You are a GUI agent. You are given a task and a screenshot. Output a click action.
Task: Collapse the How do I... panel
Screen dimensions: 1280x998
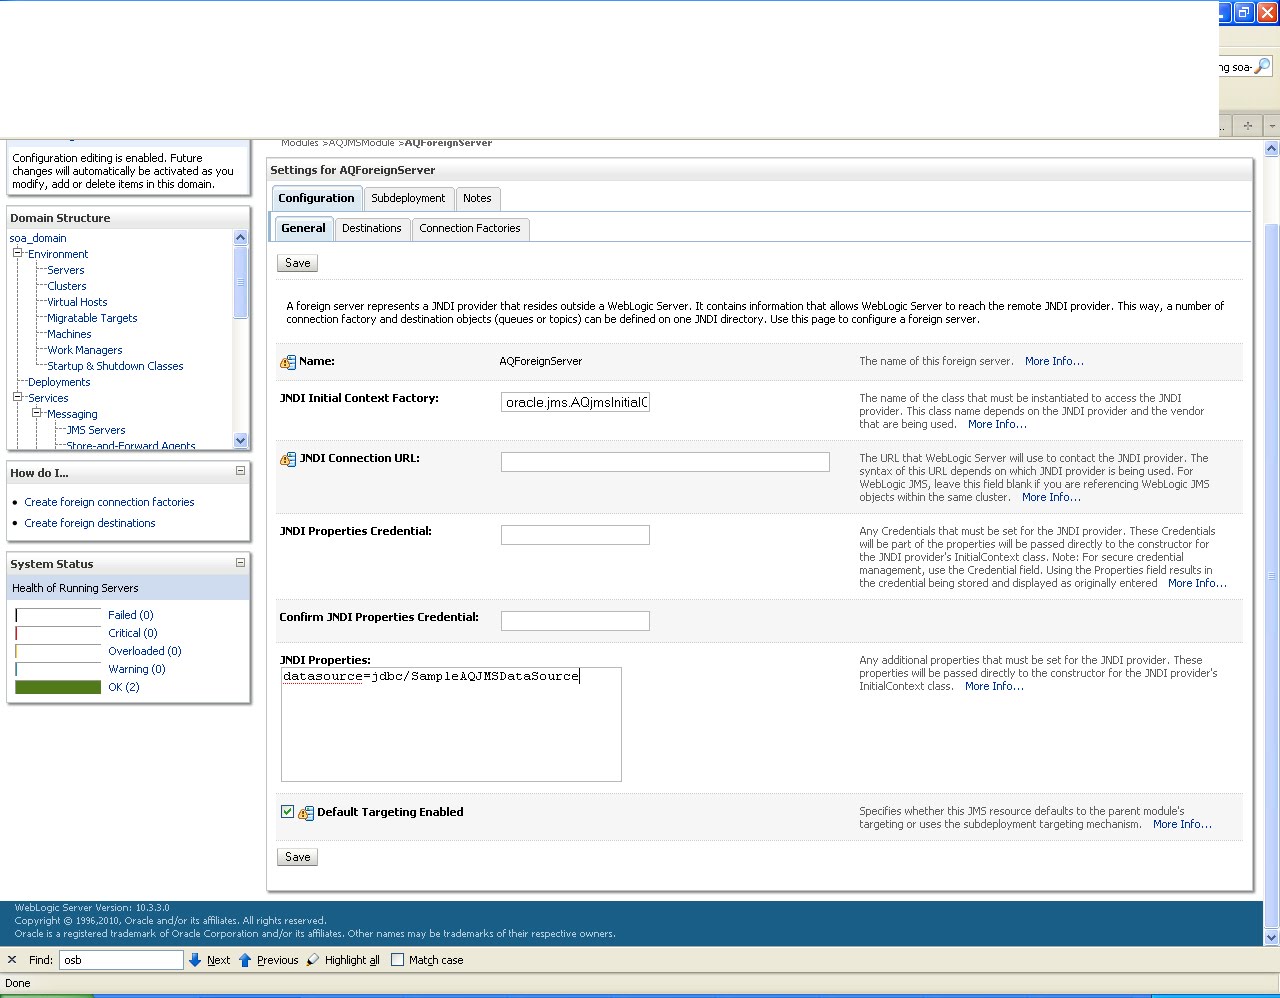[240, 471]
